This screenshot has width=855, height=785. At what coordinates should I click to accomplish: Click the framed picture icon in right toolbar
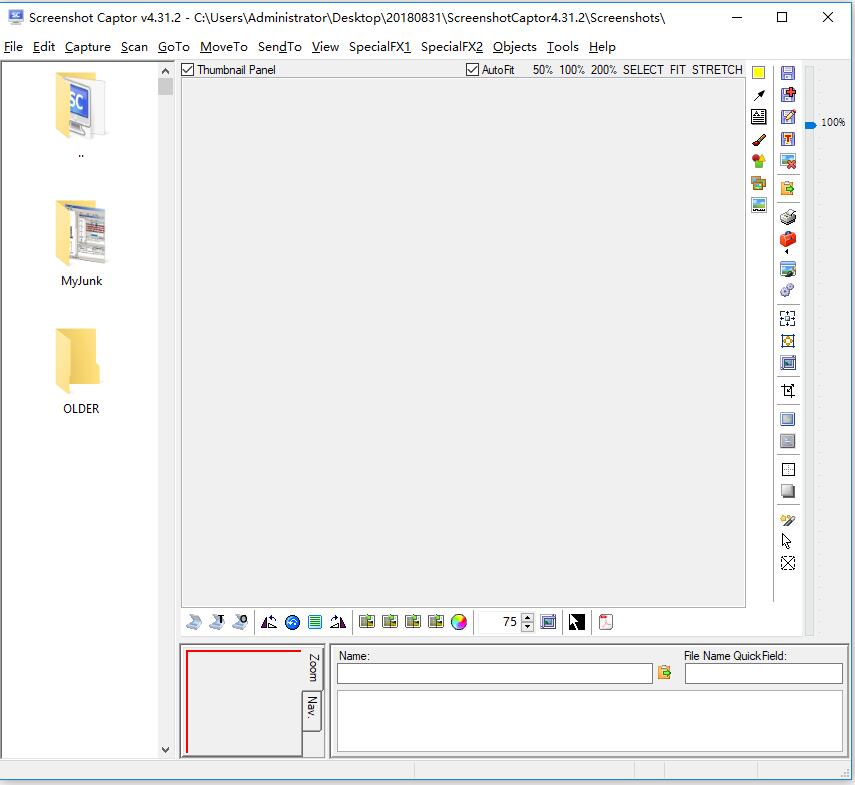coord(787,363)
